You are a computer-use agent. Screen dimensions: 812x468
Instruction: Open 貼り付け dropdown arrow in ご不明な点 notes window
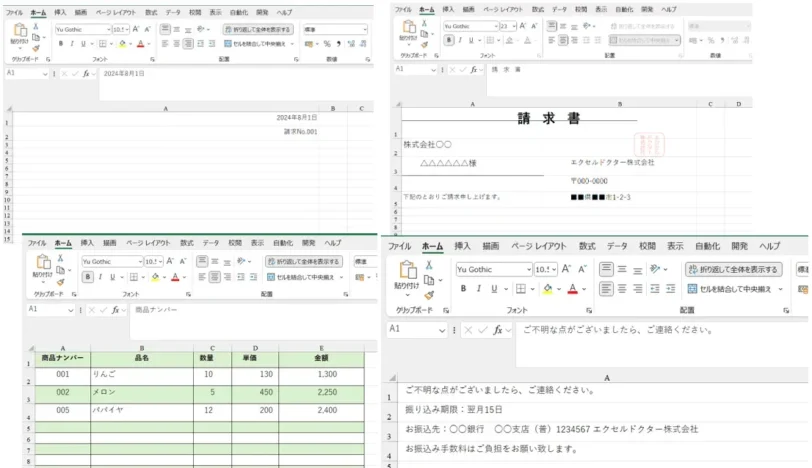pos(408,295)
